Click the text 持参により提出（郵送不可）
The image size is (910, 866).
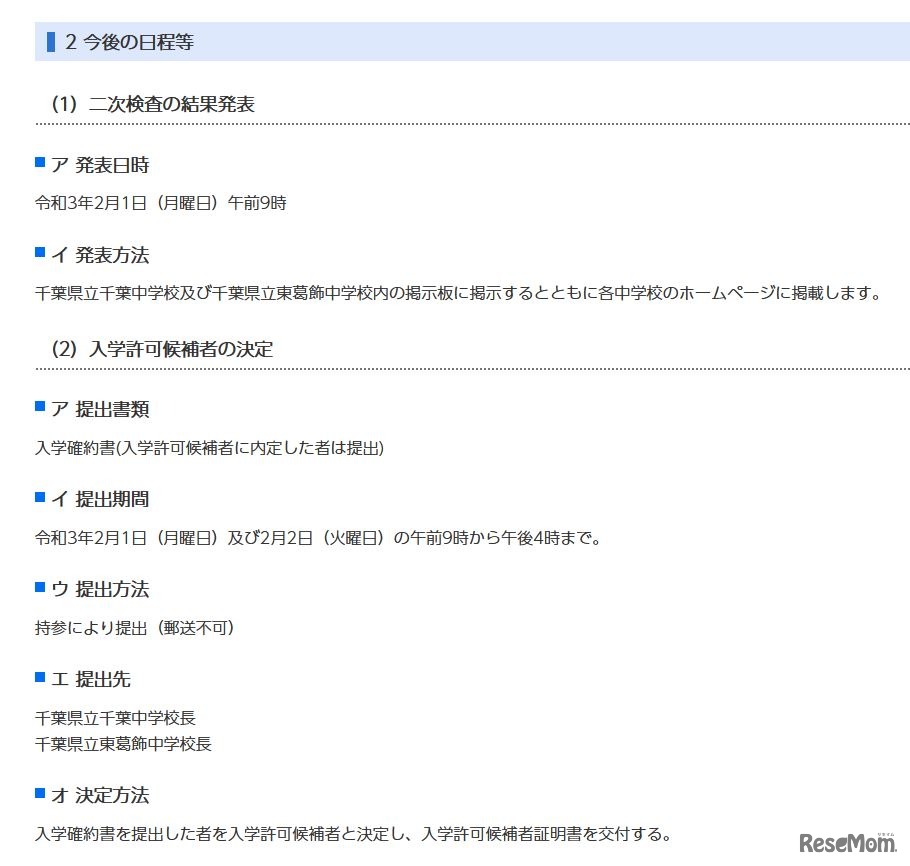pos(131,628)
